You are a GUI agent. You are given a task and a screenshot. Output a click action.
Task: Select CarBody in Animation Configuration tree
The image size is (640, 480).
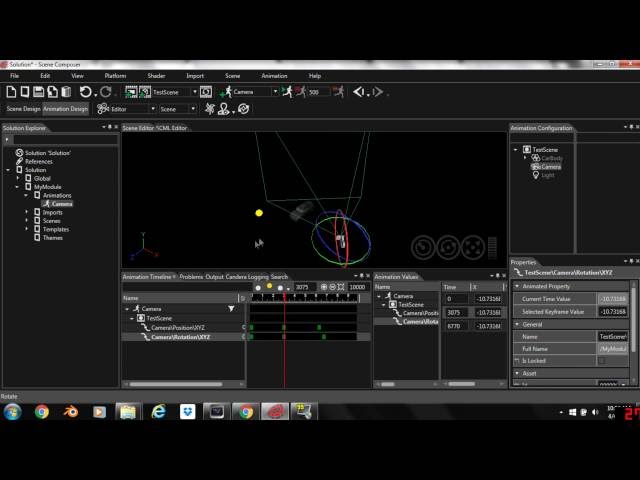point(552,158)
